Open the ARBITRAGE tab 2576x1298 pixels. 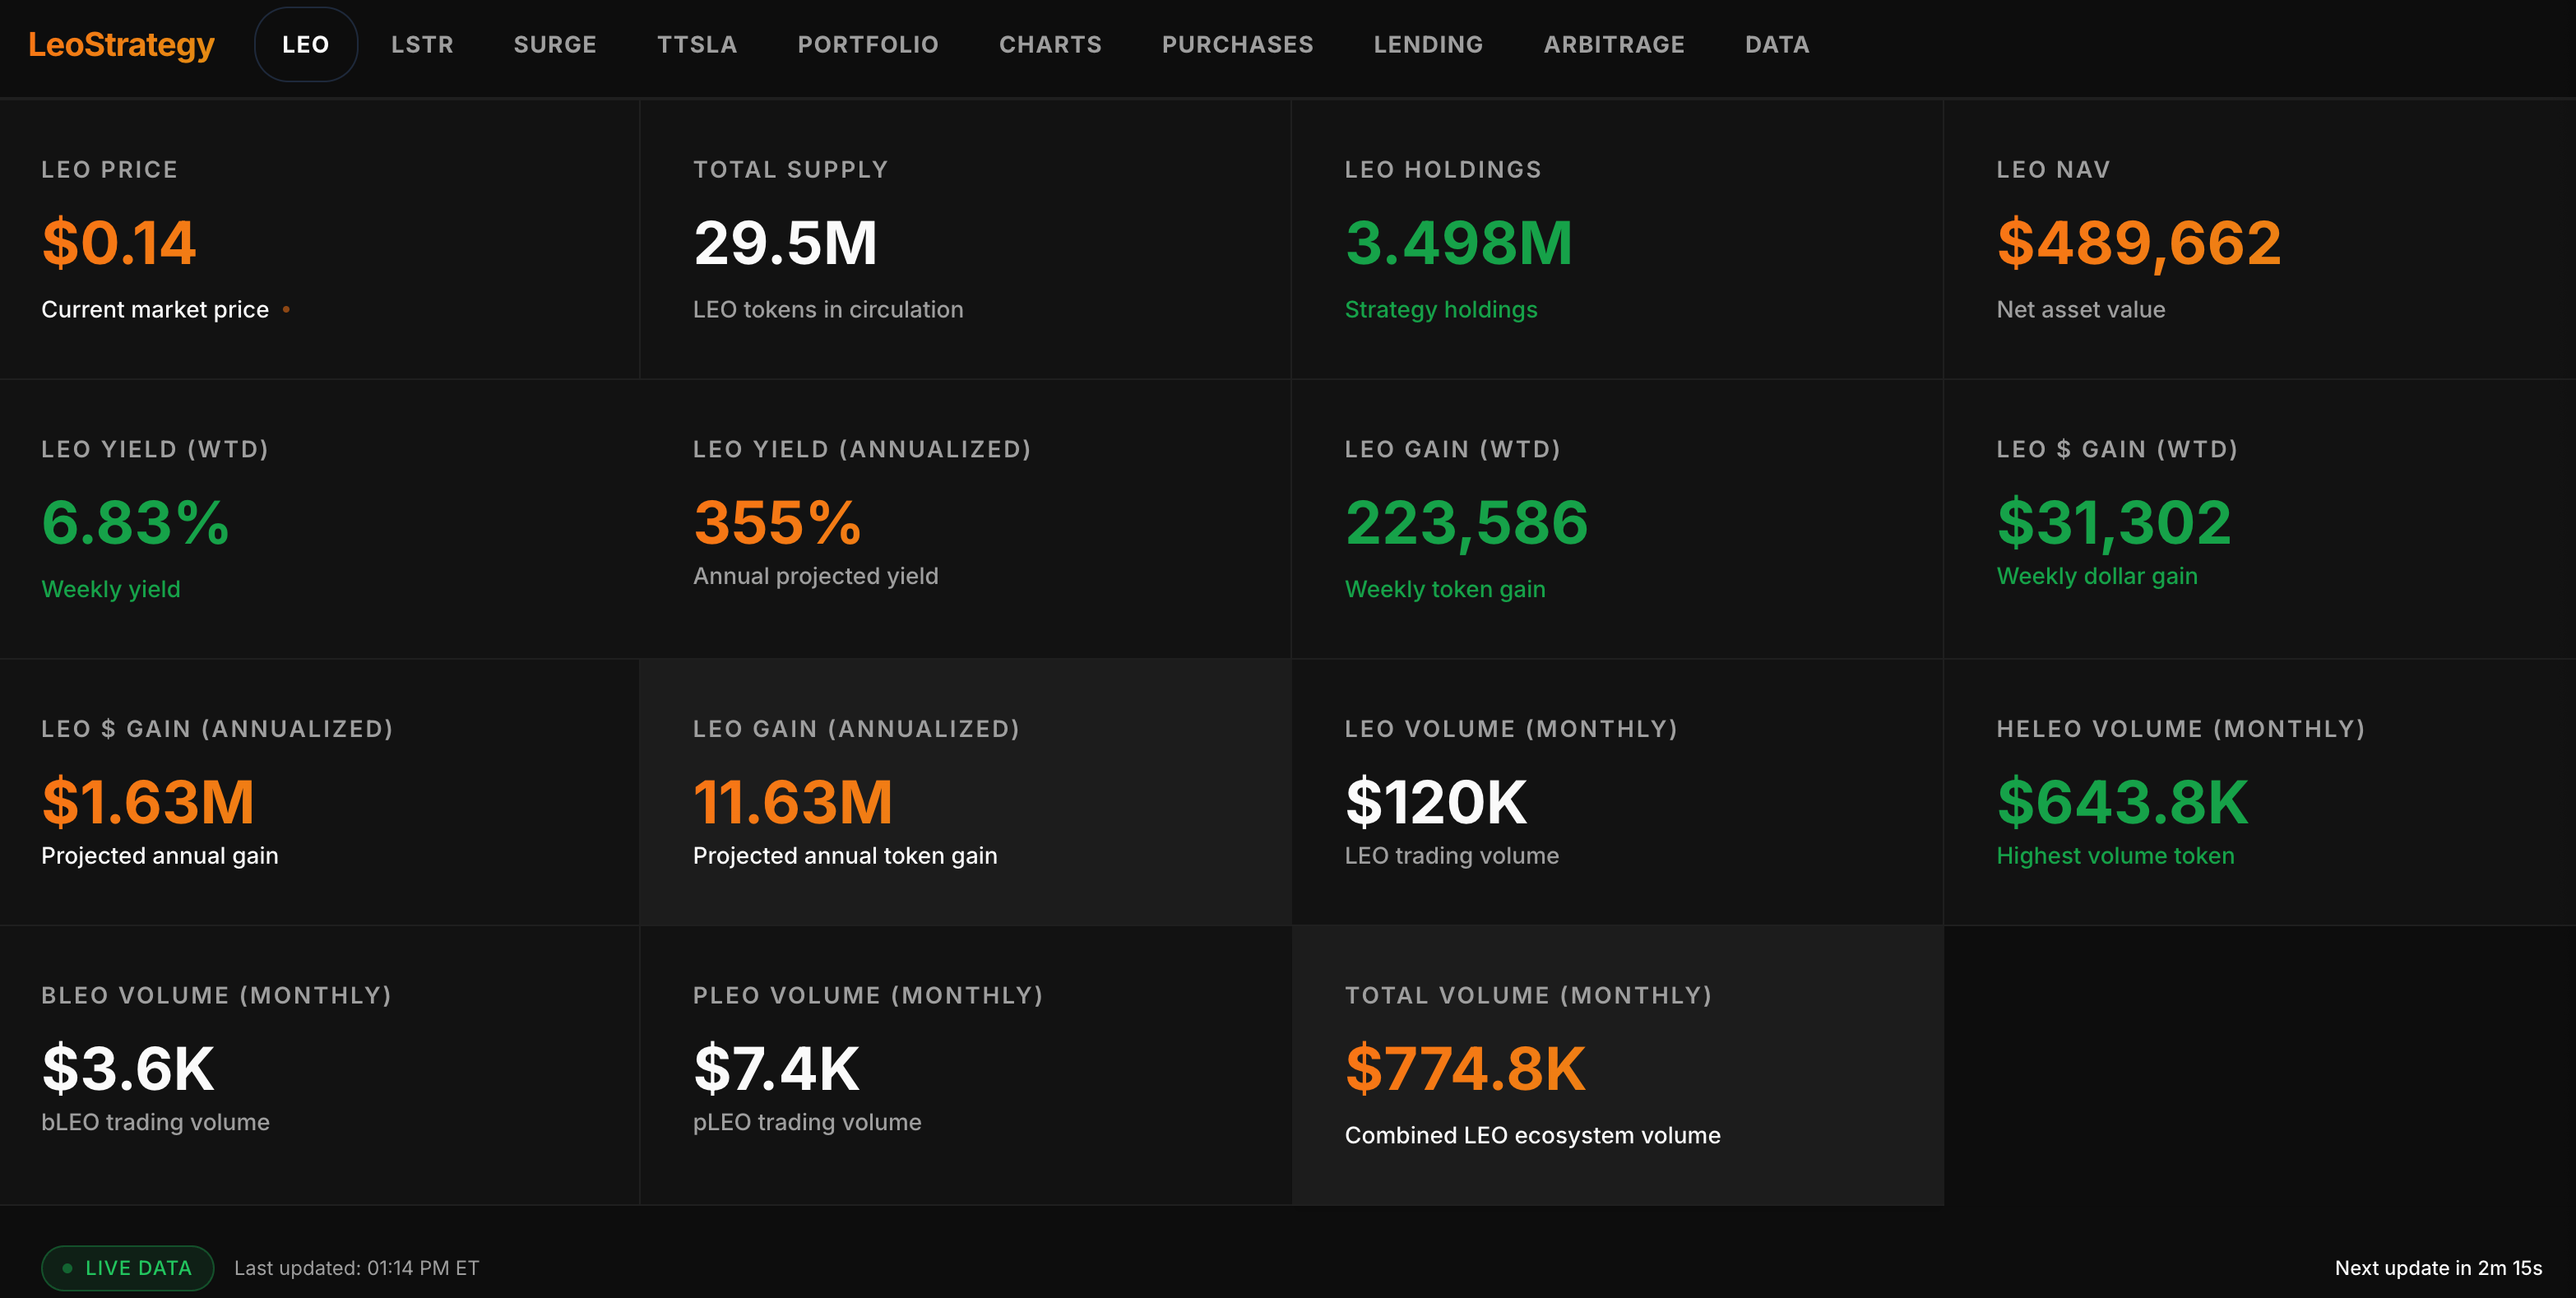coord(1614,44)
